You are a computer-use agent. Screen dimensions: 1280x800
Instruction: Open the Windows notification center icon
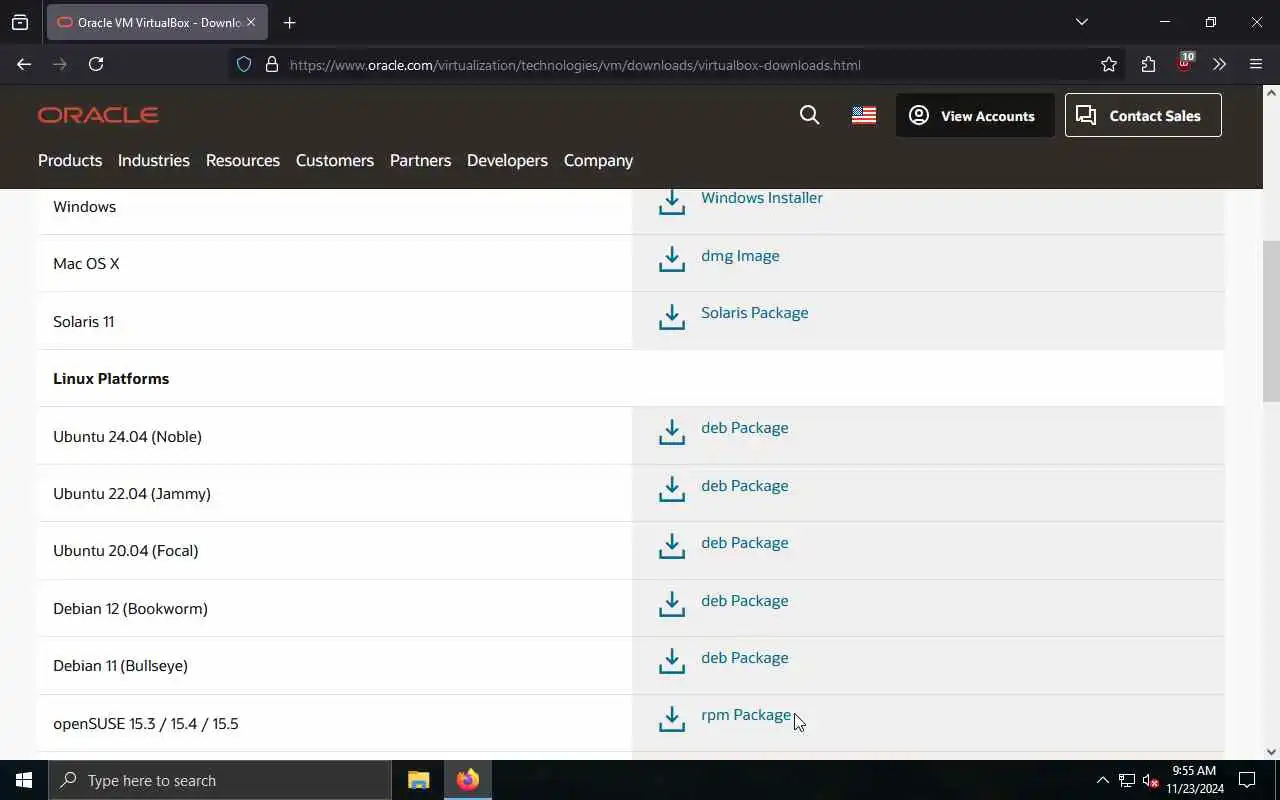pos(1247,780)
